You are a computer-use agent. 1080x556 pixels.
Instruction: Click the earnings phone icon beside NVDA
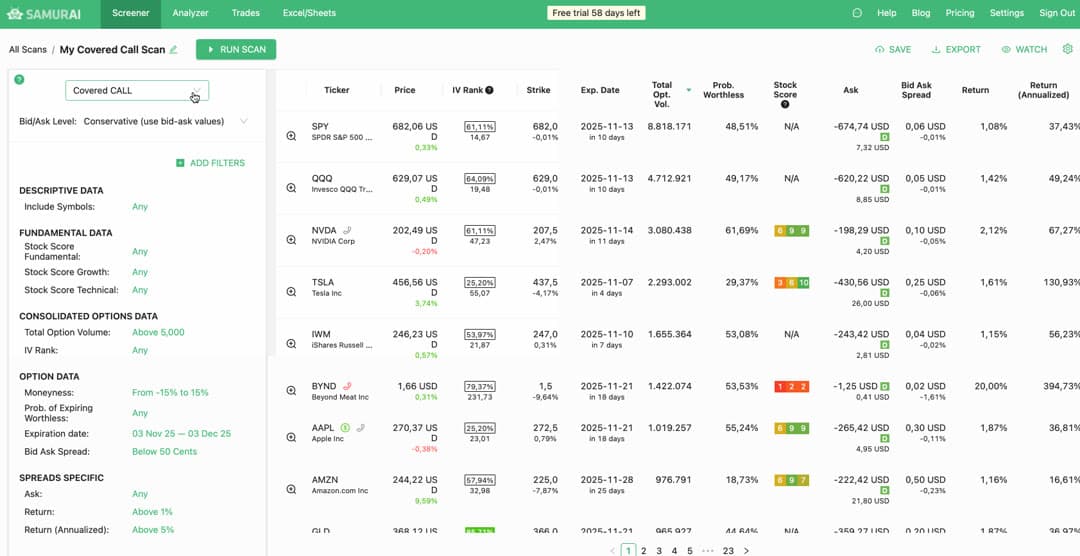click(348, 230)
